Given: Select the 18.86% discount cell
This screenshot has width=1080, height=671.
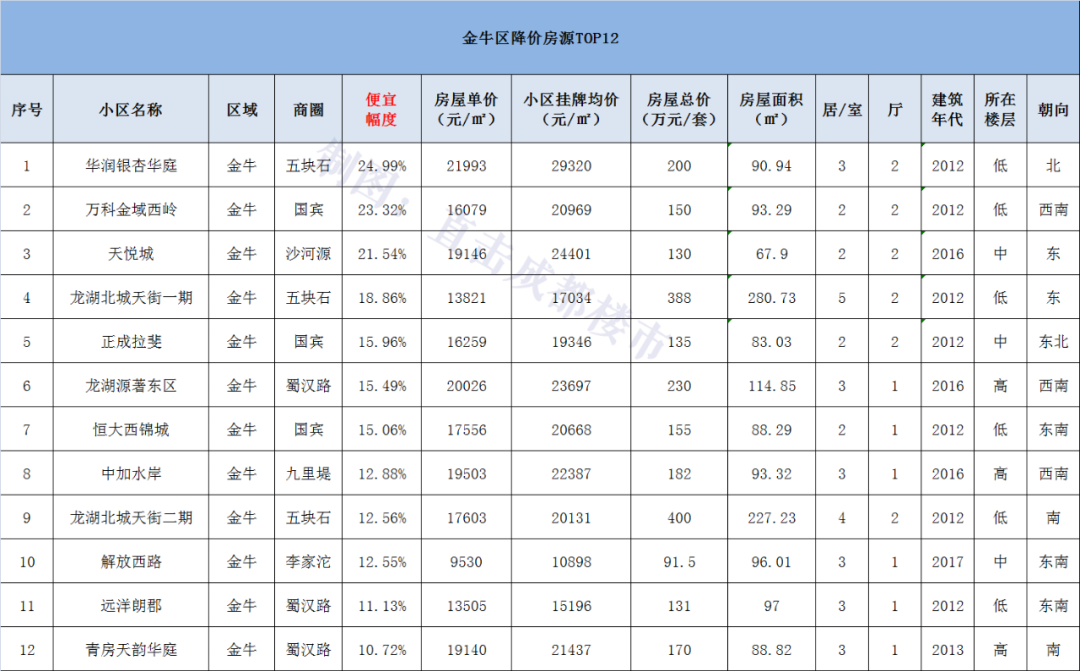Looking at the screenshot, I should tap(382, 298).
